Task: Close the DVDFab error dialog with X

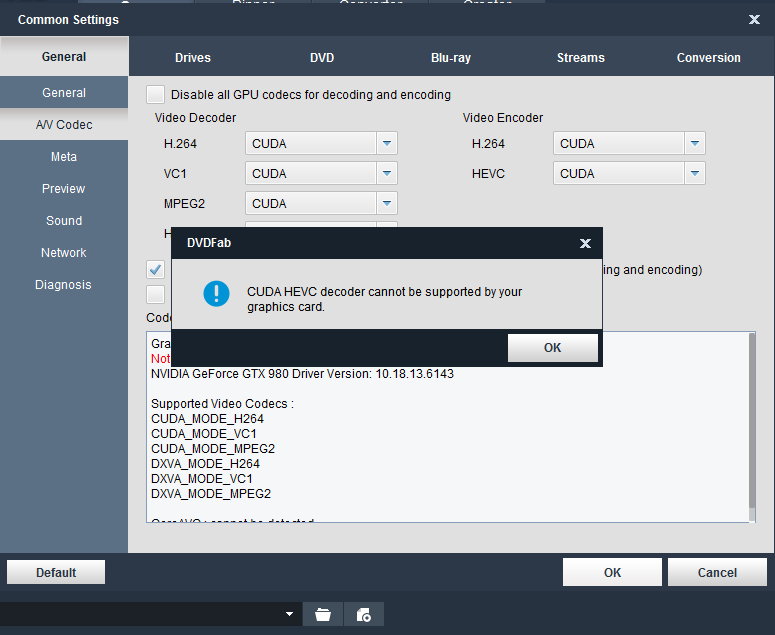Action: (x=585, y=243)
